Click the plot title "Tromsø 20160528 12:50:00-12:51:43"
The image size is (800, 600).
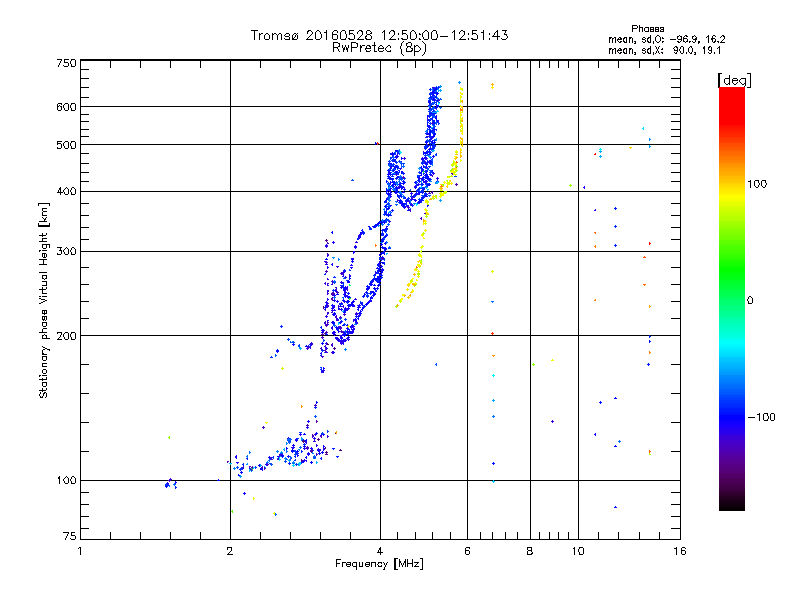(379, 35)
